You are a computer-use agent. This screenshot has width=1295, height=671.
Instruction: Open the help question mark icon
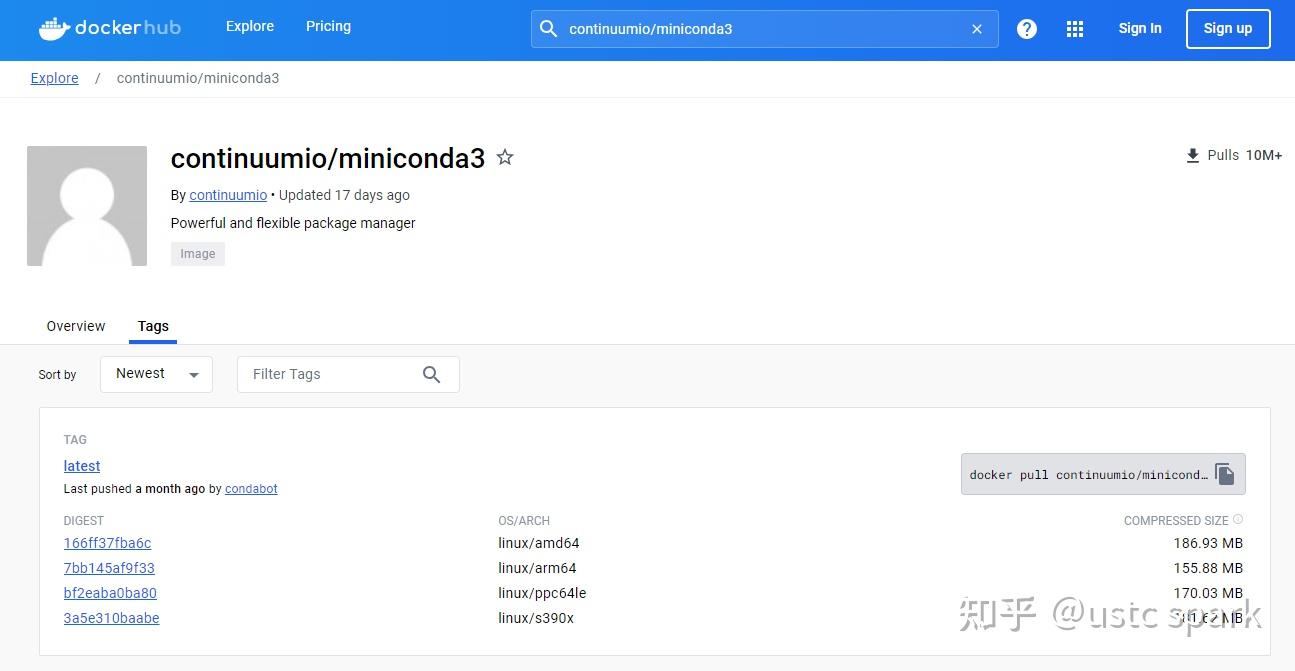click(1026, 28)
